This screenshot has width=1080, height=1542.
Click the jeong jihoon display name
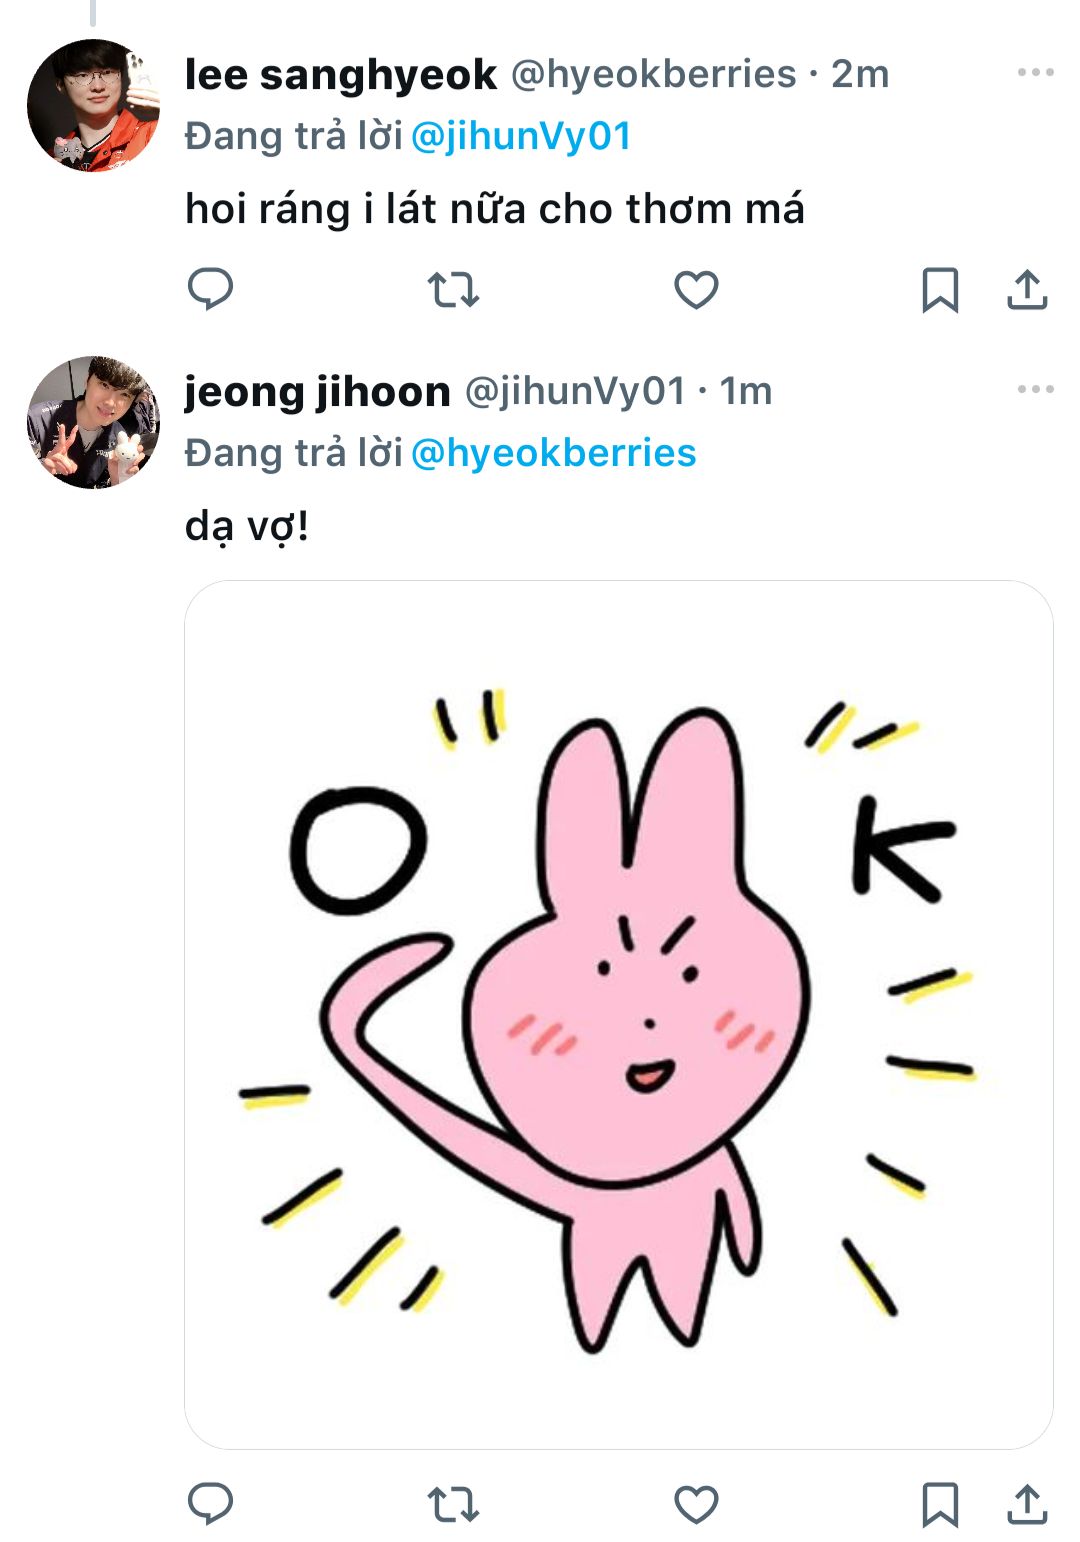[317, 391]
